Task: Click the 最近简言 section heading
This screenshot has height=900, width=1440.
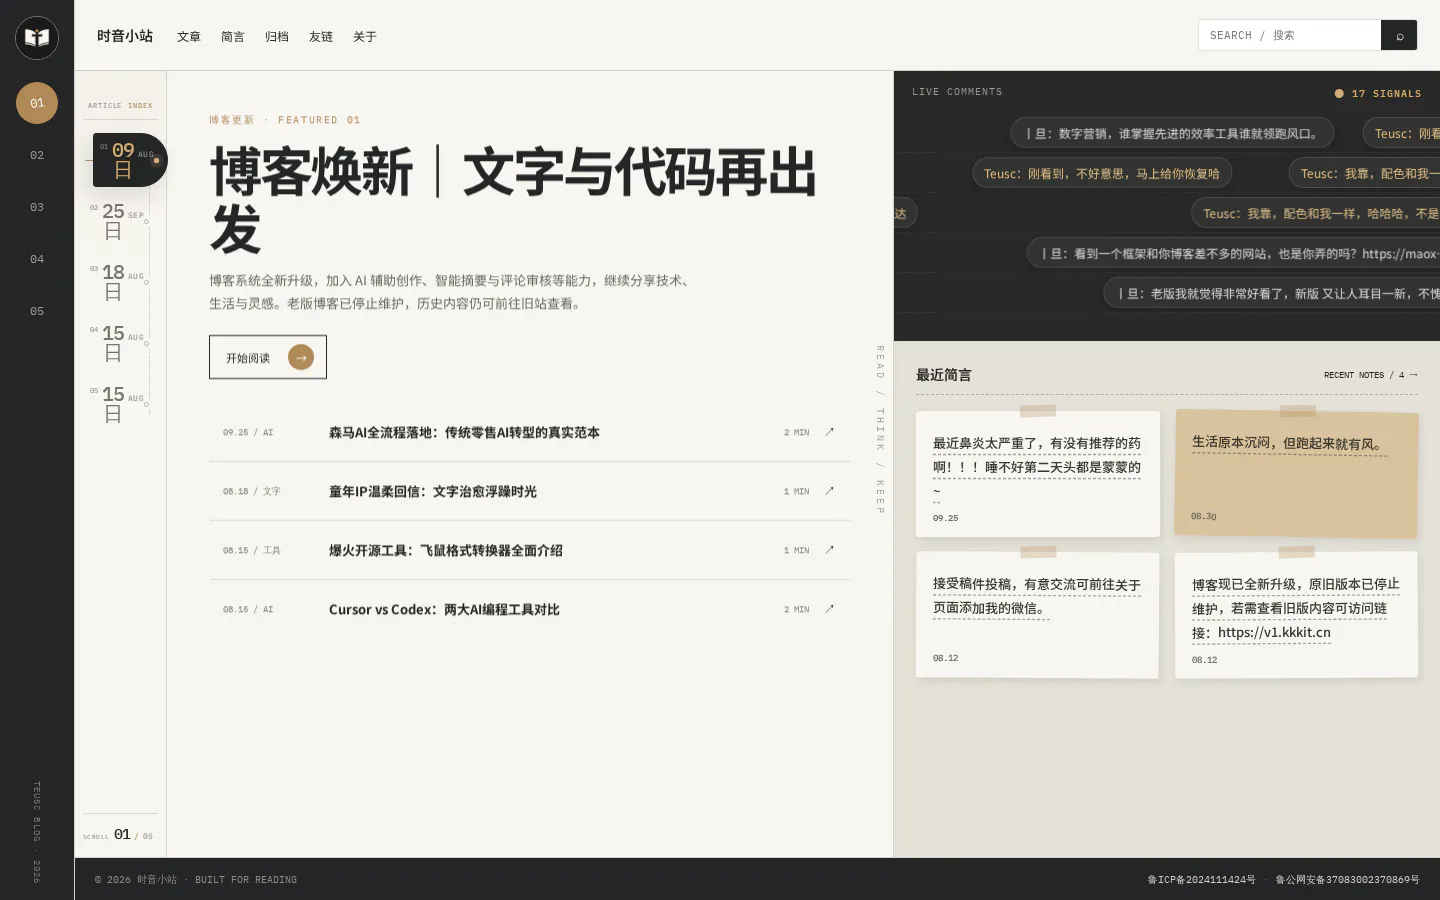Action: click(944, 375)
